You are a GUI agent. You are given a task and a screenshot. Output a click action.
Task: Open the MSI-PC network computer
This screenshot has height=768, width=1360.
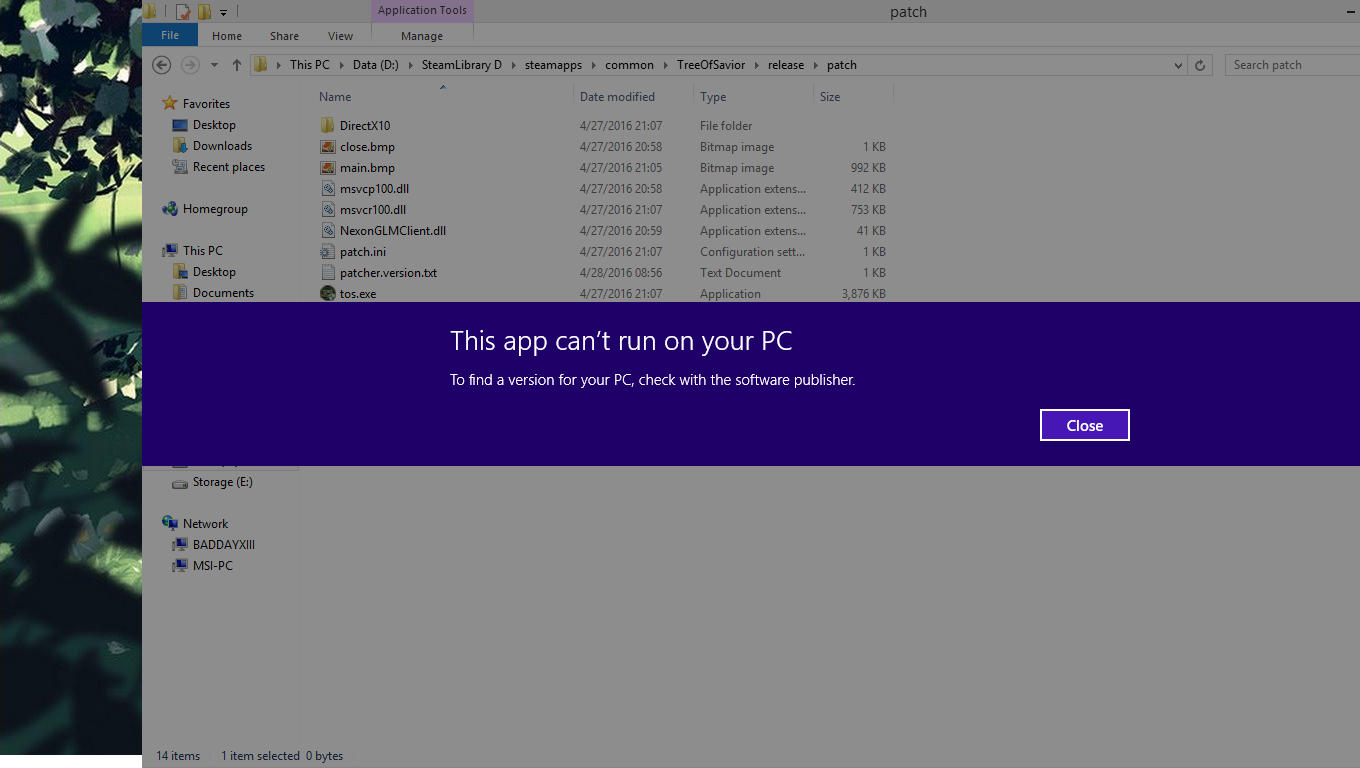(212, 566)
